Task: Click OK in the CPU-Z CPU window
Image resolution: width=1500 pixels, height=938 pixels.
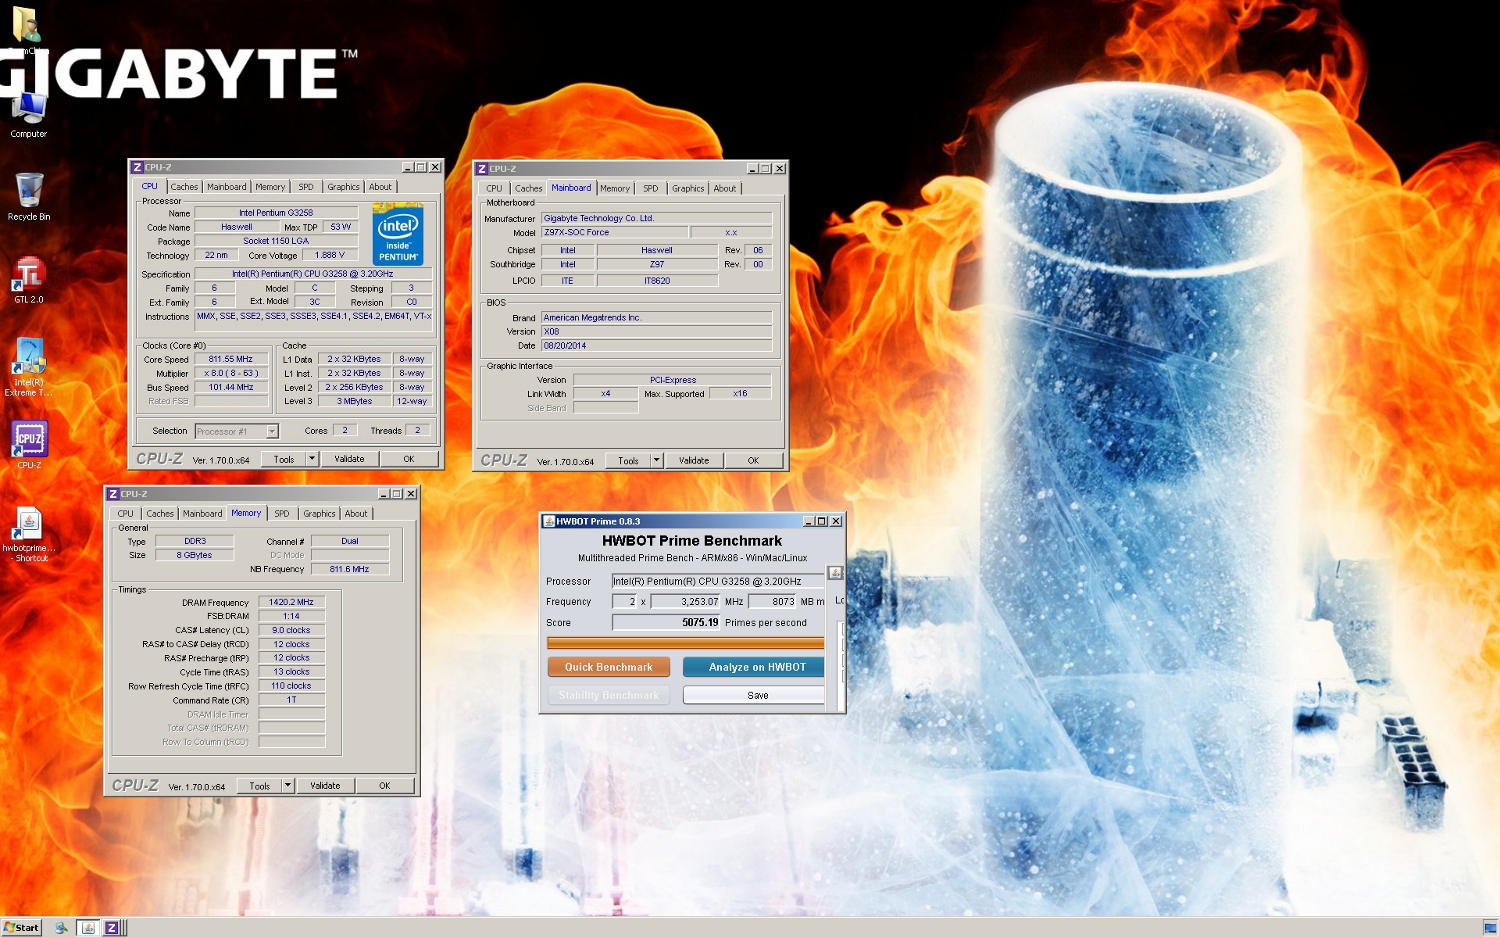Action: (408, 459)
